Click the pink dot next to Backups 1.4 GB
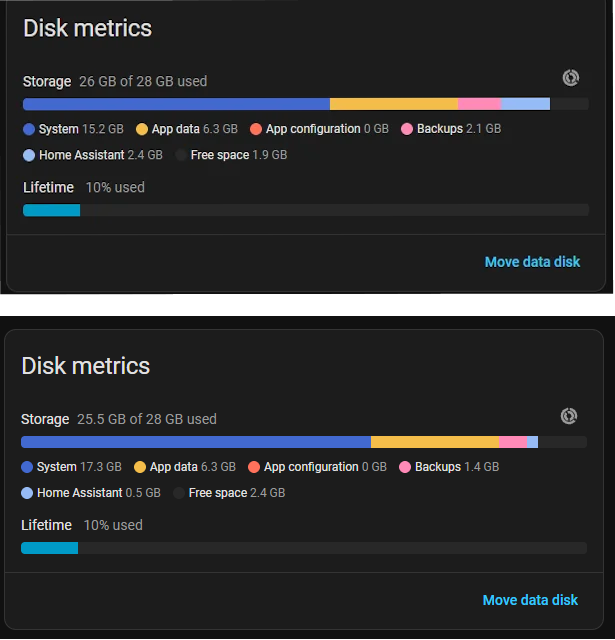 coord(405,467)
